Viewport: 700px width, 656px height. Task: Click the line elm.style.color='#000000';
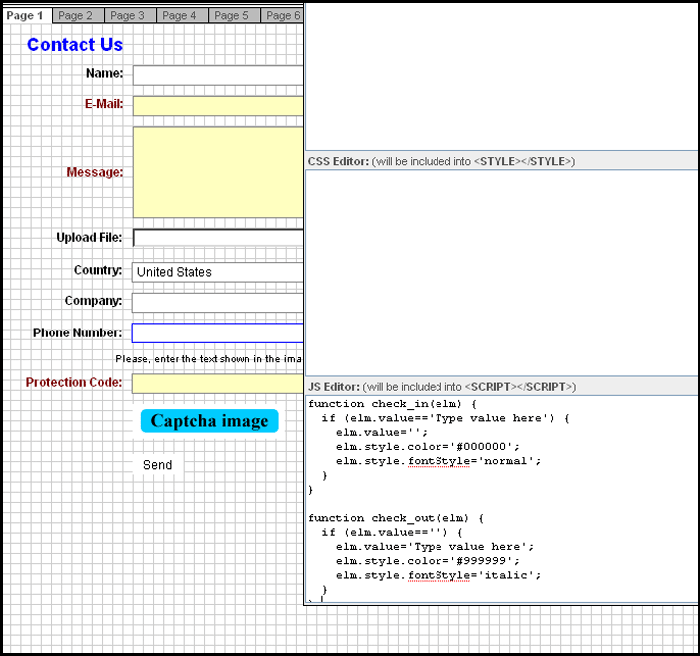428,447
